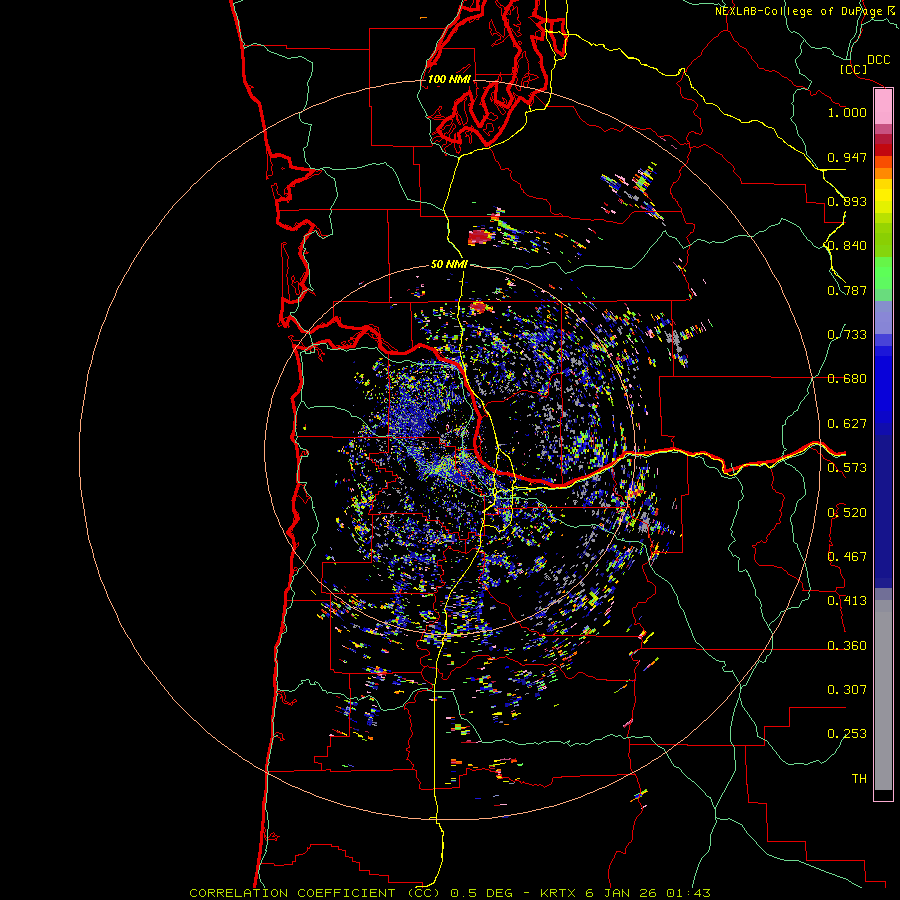Click the 0.840 colorbar value

click(847, 246)
